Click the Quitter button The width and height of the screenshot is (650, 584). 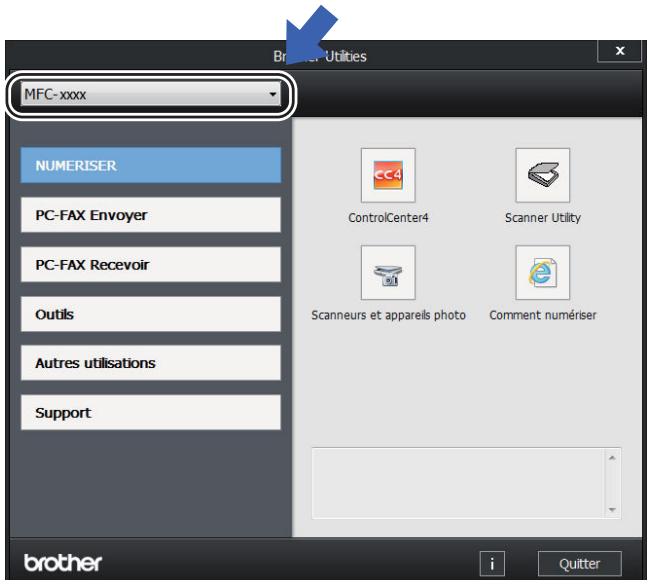pos(580,563)
